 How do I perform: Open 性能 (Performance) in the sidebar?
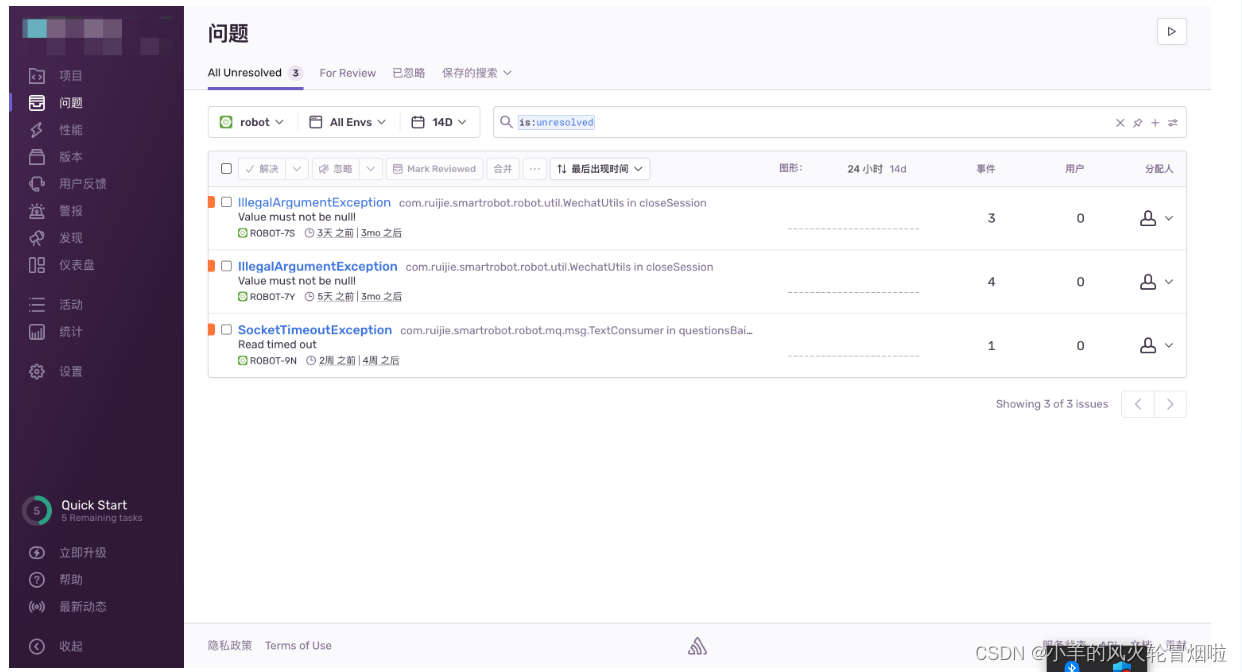click(x=58, y=130)
